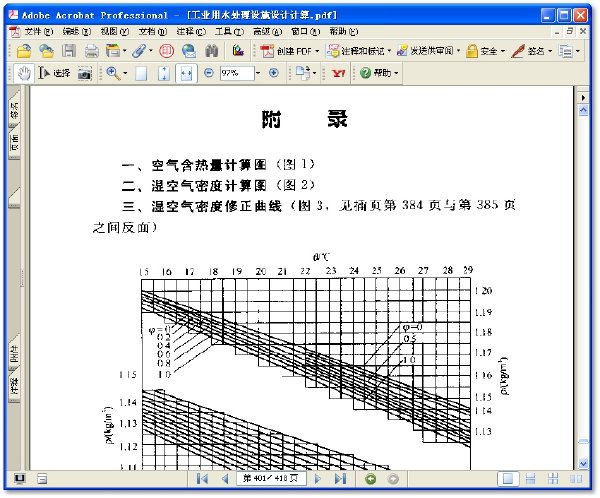This screenshot has height=498, width=600.
Task: Open the 文件 menu
Action: click(38, 31)
